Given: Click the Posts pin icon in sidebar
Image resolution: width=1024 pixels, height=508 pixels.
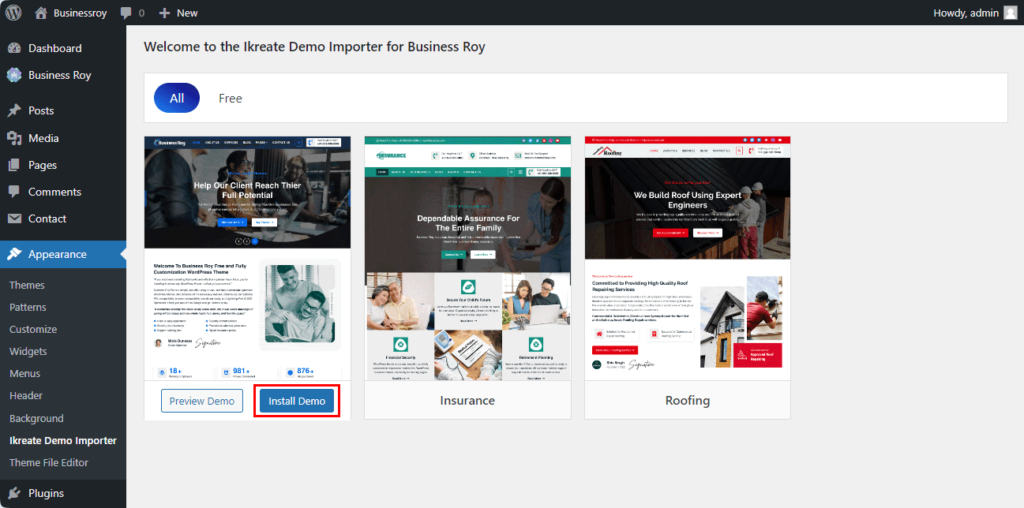Looking at the screenshot, I should (14, 111).
